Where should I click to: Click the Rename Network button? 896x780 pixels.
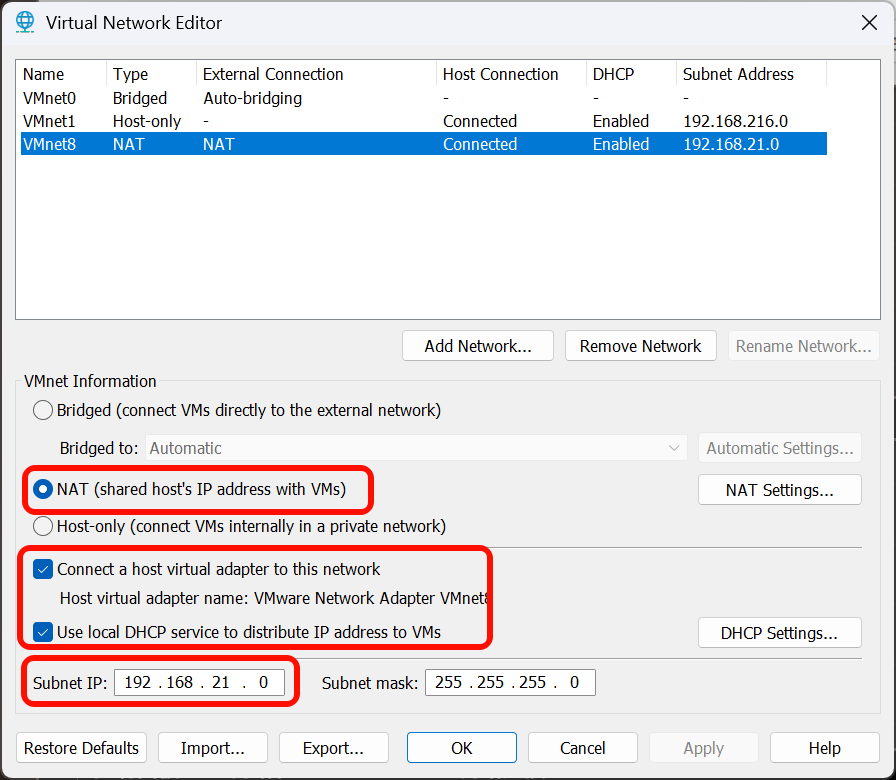(x=803, y=346)
